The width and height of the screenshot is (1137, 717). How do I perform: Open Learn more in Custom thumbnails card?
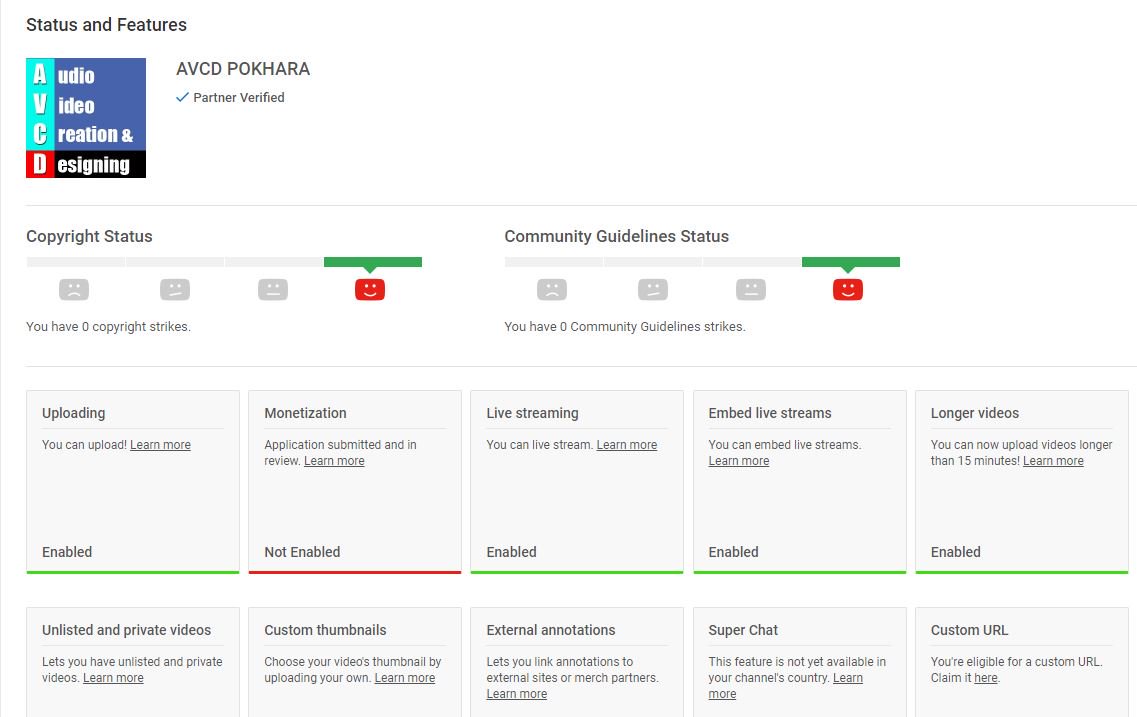[405, 678]
